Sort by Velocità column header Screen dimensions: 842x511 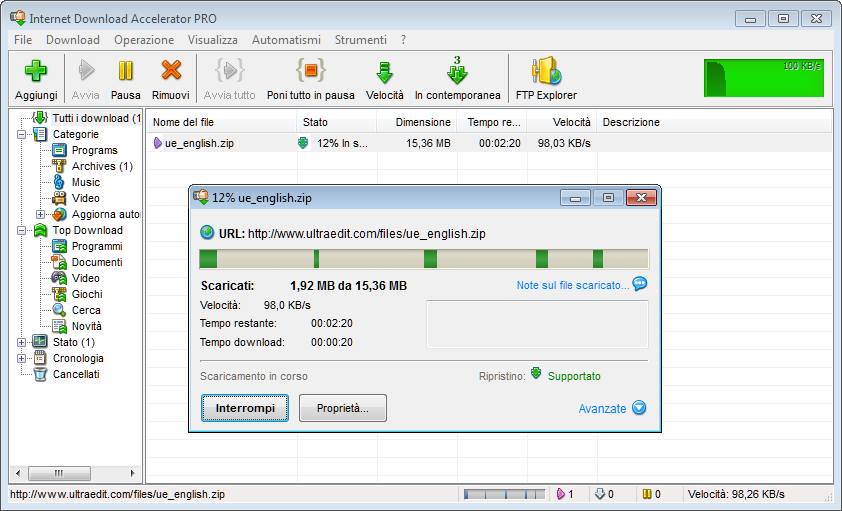pos(562,122)
